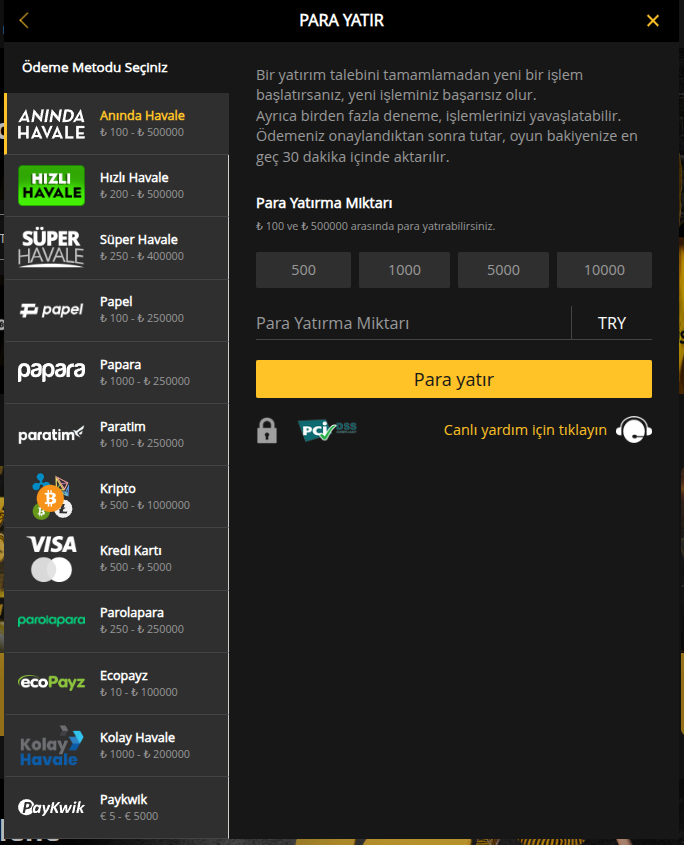Select the 5000 preset amount
The image size is (684, 845).
(503, 270)
